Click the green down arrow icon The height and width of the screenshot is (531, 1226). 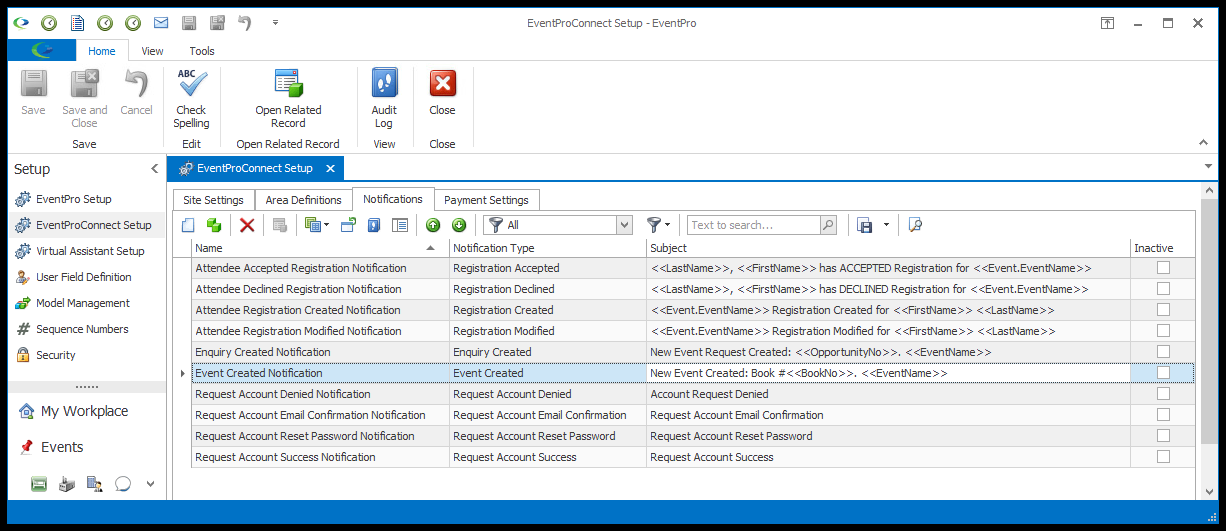(459, 225)
